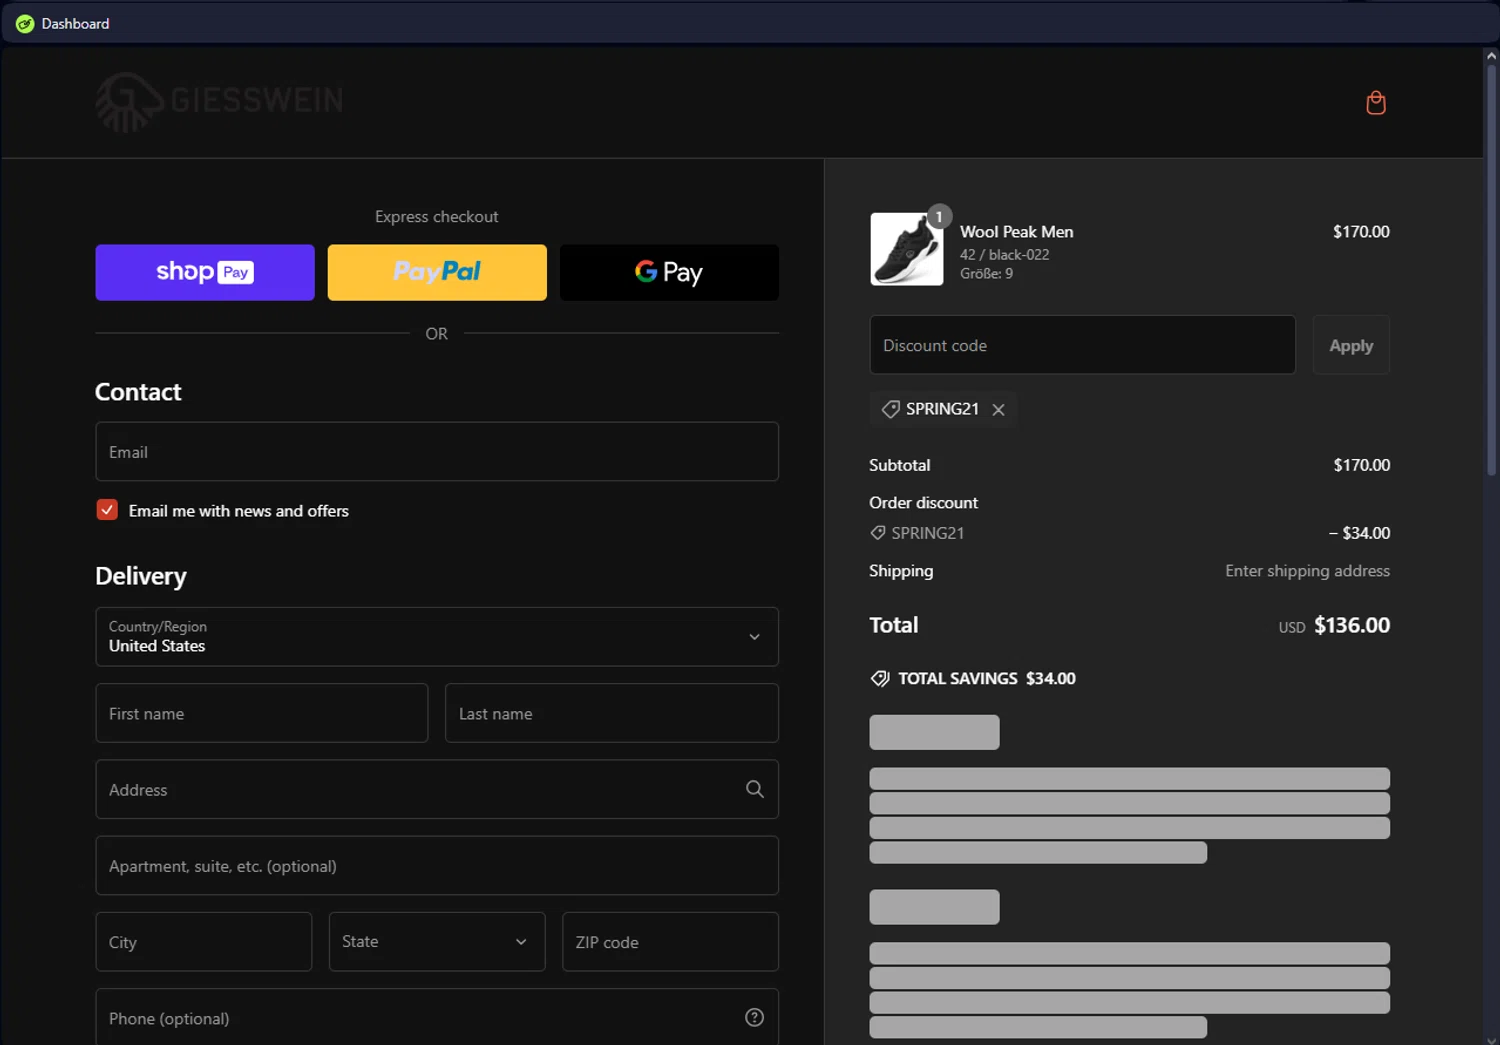
Task: Click the '42 / black-022' variant text
Action: click(x=1005, y=254)
